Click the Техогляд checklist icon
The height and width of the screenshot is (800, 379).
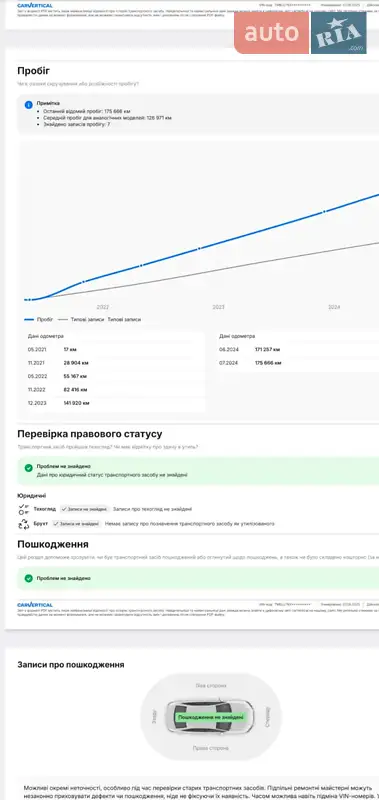[23, 509]
